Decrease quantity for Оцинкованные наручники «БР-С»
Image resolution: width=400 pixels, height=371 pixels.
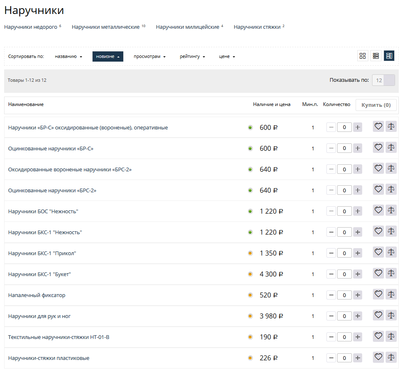[331, 148]
